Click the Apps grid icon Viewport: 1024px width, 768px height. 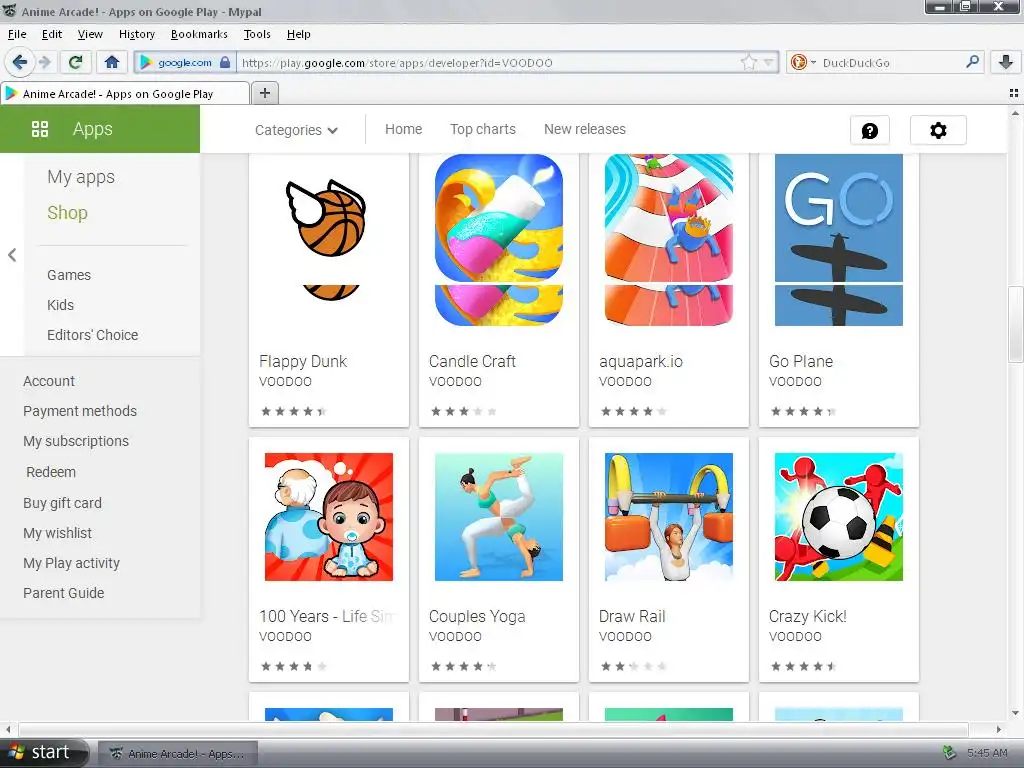click(40, 129)
